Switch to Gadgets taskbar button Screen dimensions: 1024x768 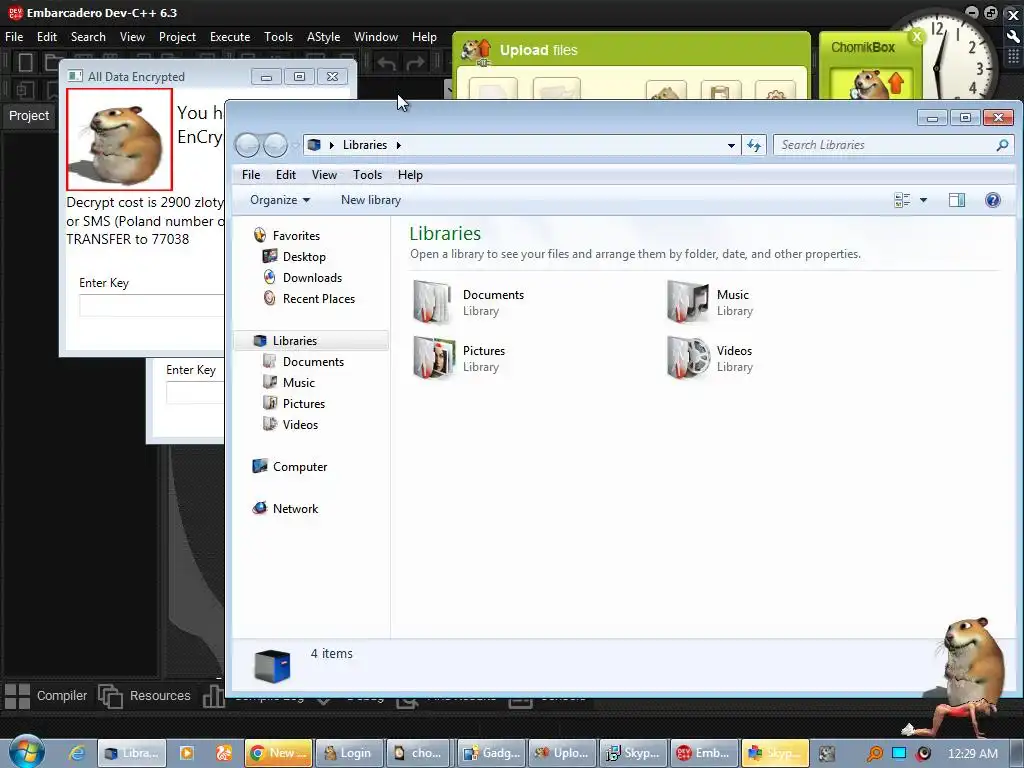point(492,753)
